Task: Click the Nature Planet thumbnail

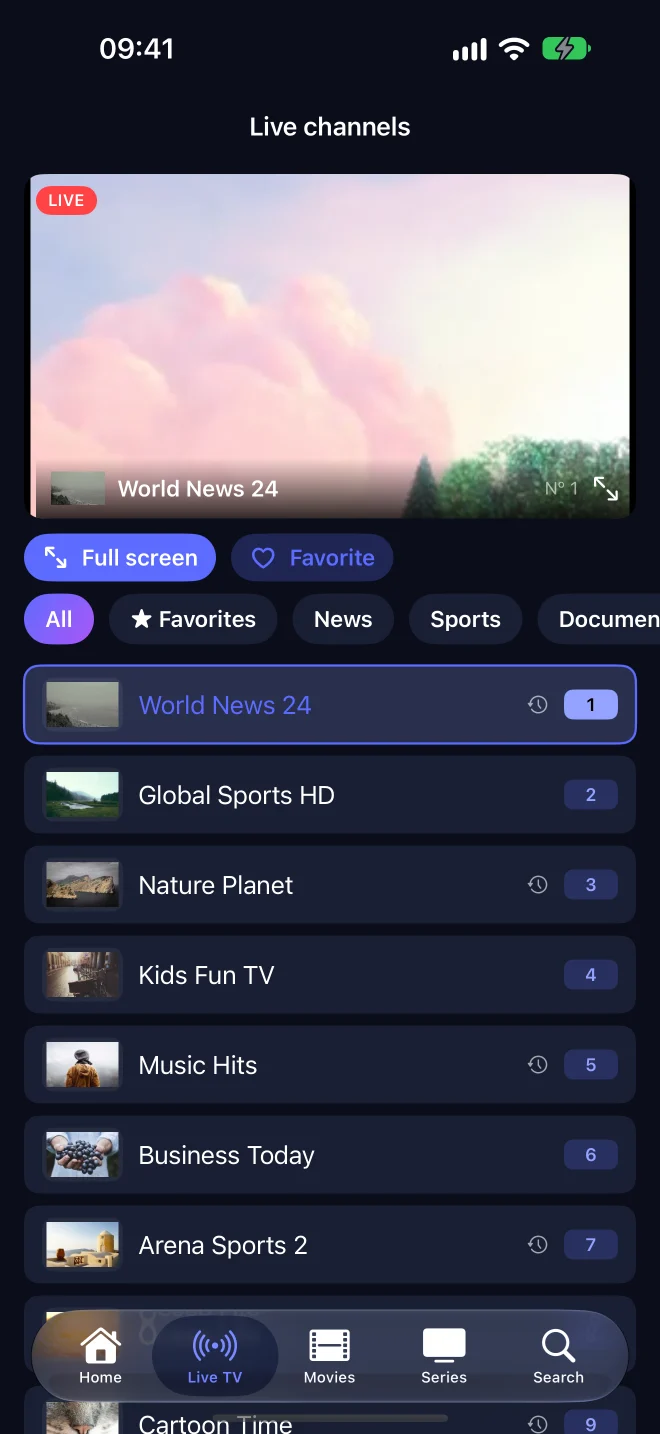Action: pyautogui.click(x=82, y=885)
